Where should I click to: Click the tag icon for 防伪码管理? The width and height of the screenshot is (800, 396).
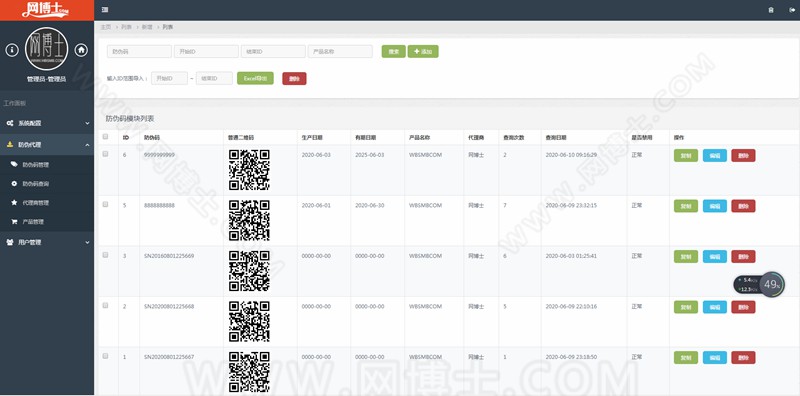pyautogui.click(x=14, y=164)
